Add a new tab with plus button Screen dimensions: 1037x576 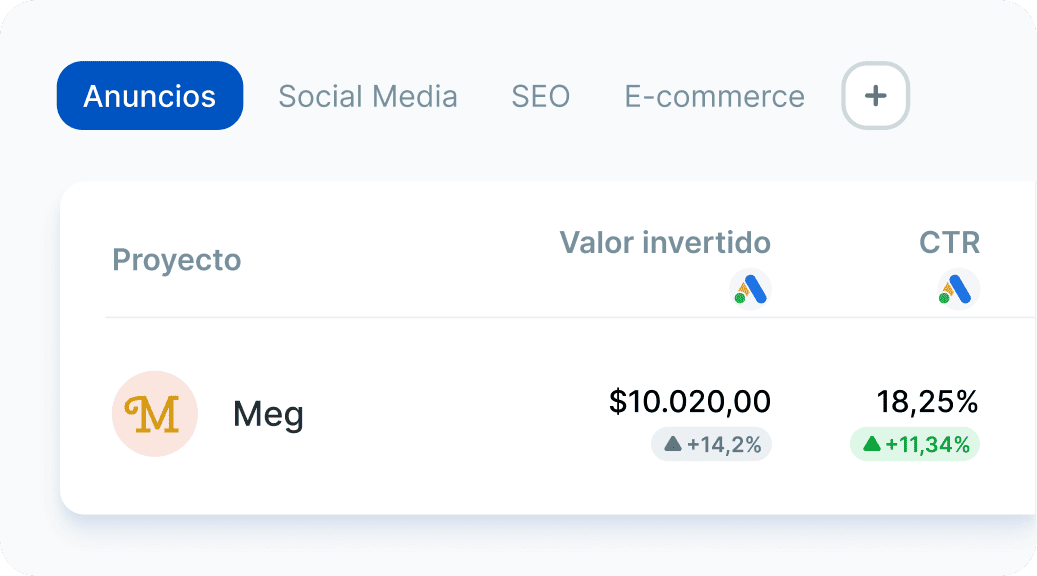pyautogui.click(x=876, y=96)
